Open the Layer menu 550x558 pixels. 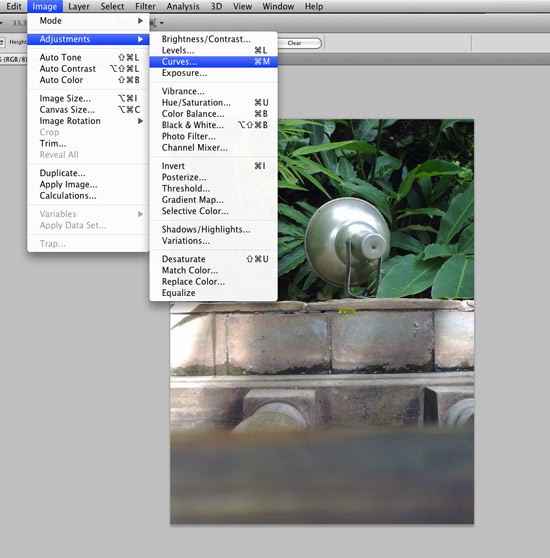click(x=79, y=6)
